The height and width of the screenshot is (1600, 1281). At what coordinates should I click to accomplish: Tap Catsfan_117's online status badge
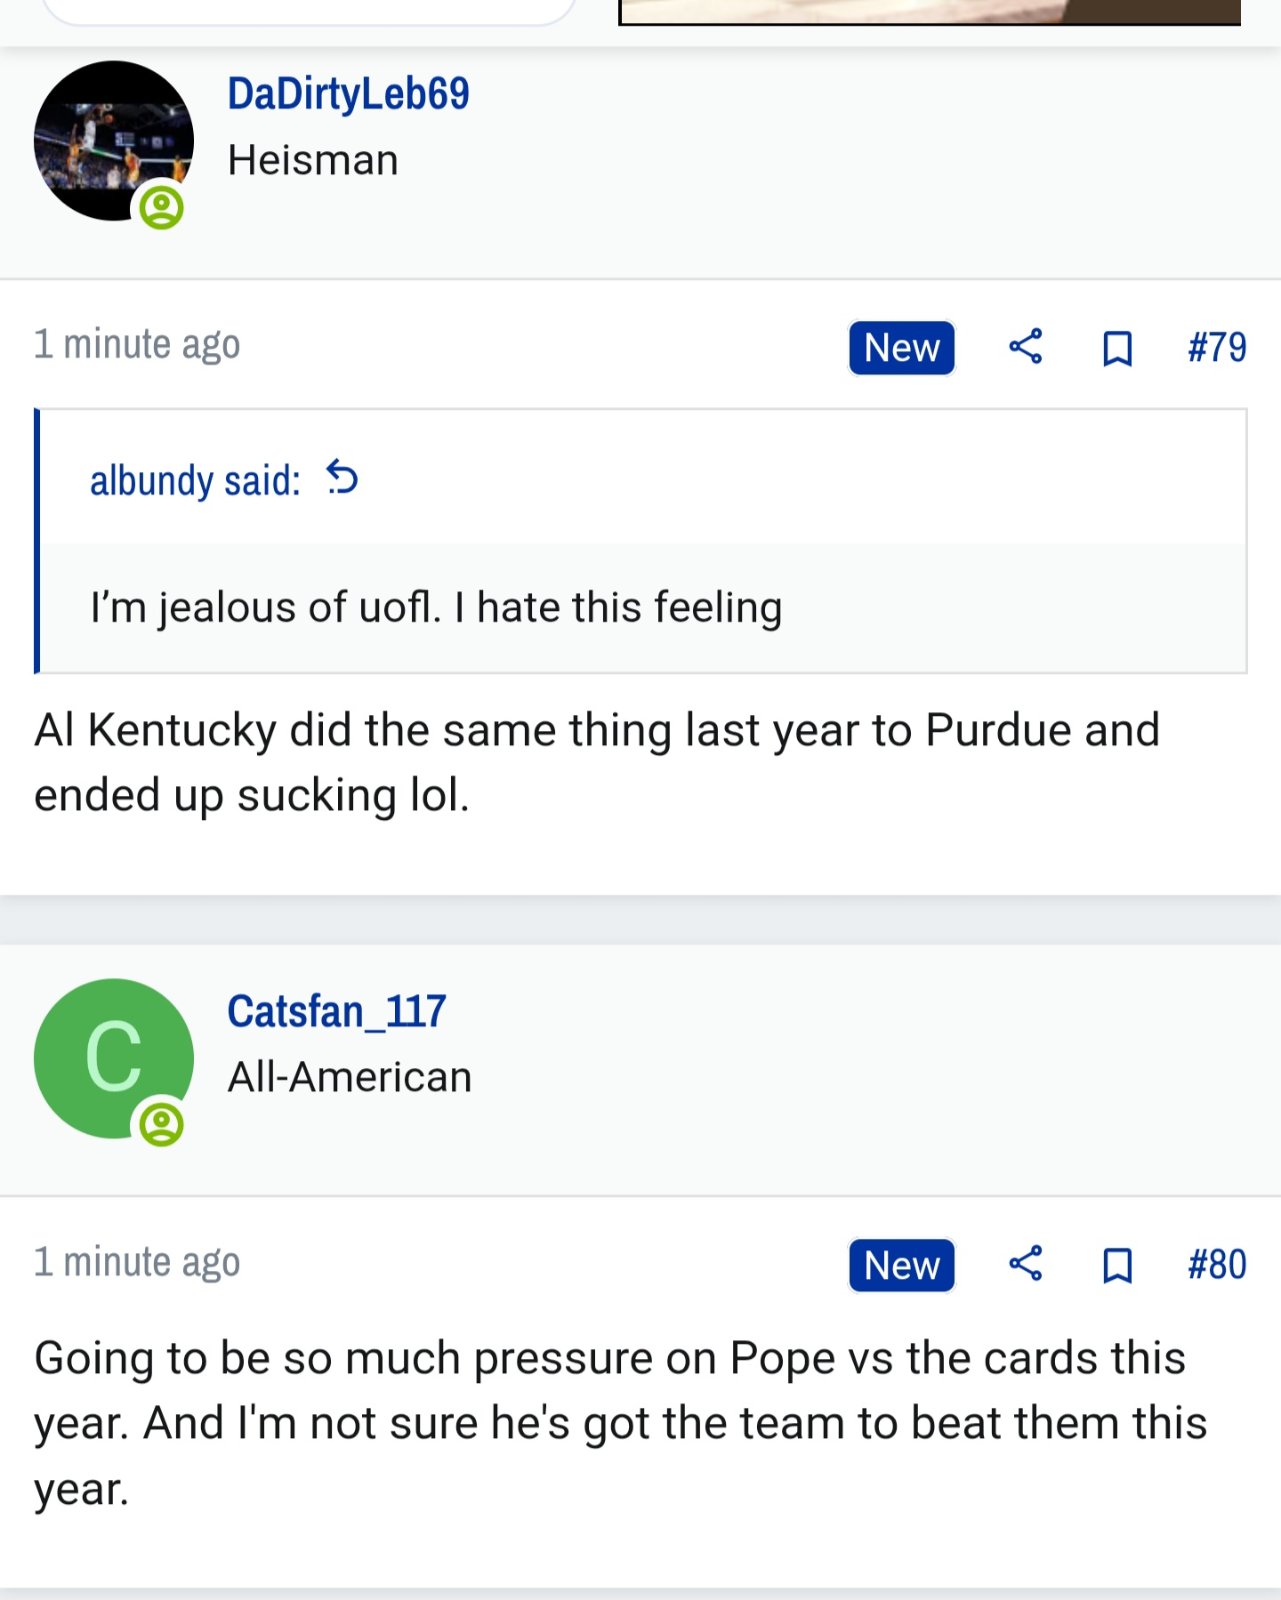(x=161, y=1125)
